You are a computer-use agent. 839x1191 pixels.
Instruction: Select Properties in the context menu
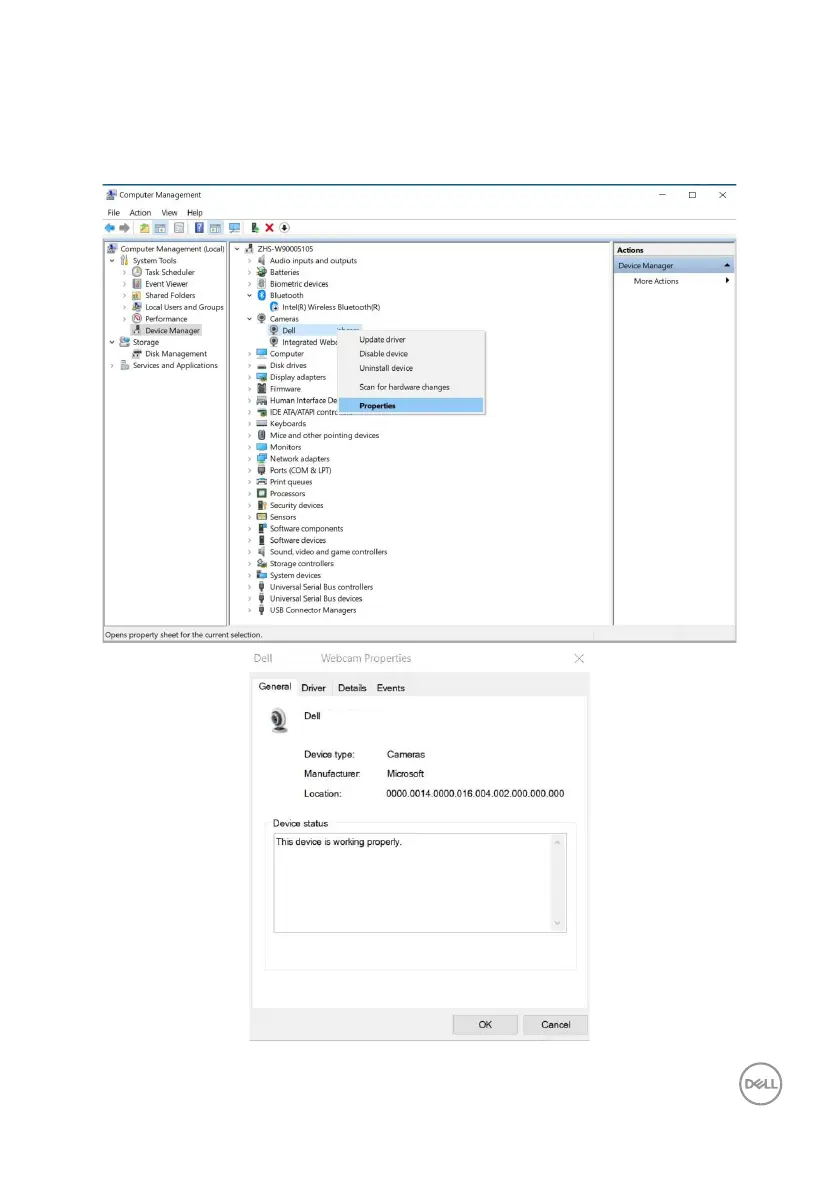pyautogui.click(x=411, y=406)
